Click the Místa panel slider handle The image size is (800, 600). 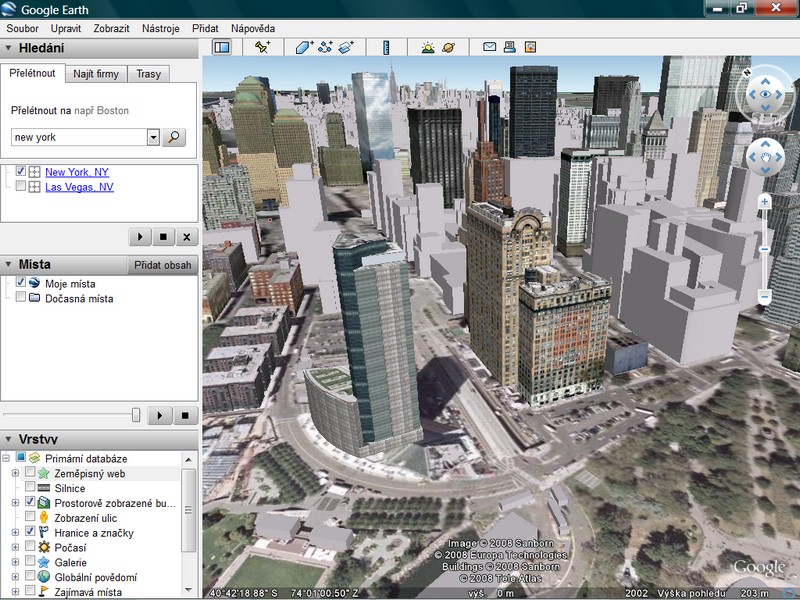(136, 415)
